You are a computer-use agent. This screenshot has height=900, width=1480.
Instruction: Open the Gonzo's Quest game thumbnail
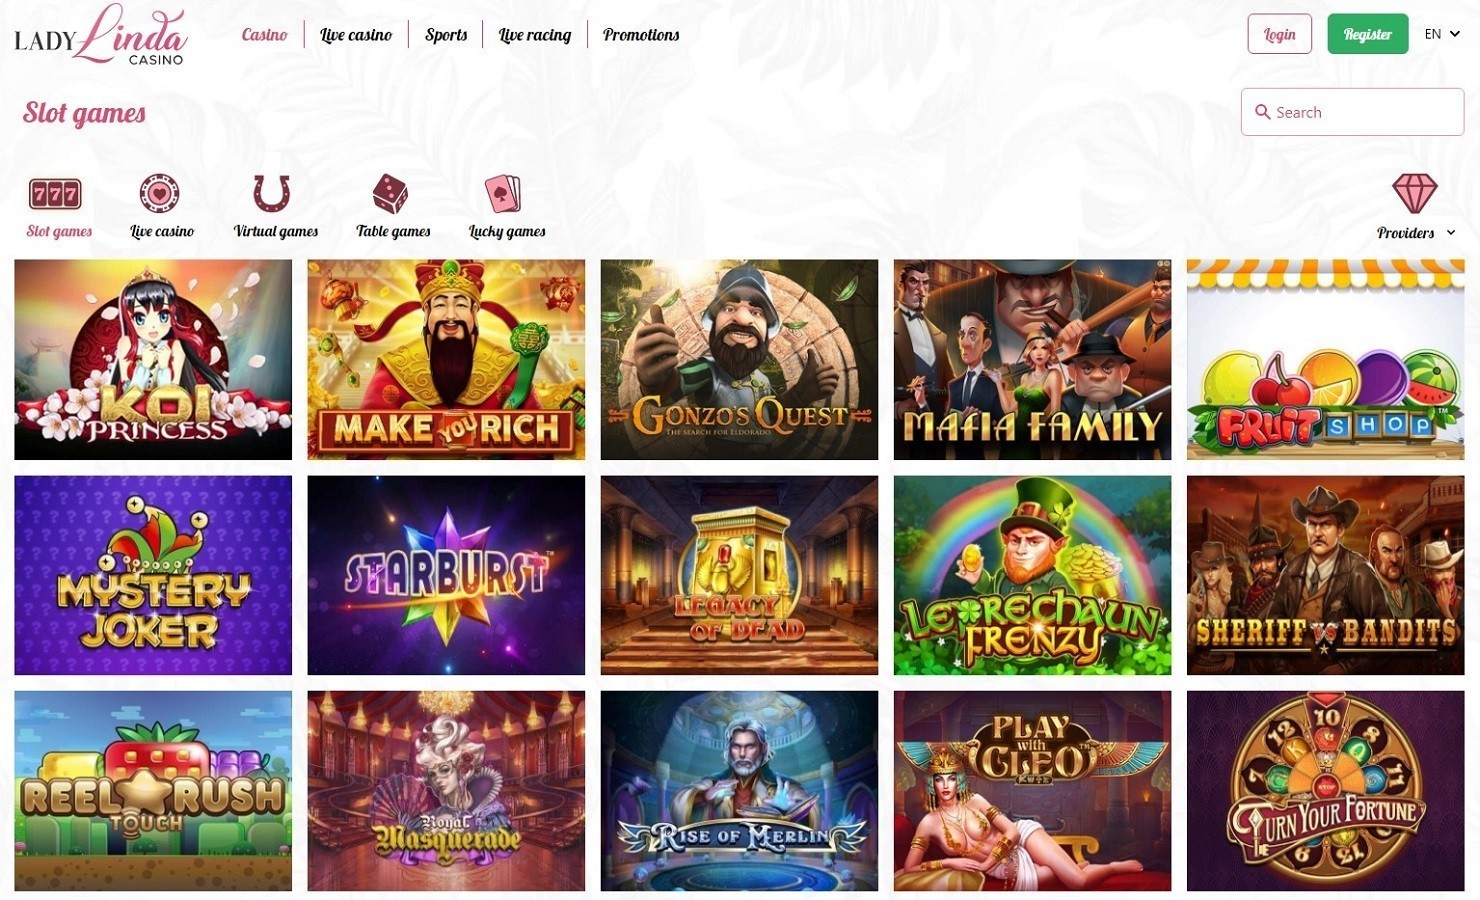click(x=739, y=360)
